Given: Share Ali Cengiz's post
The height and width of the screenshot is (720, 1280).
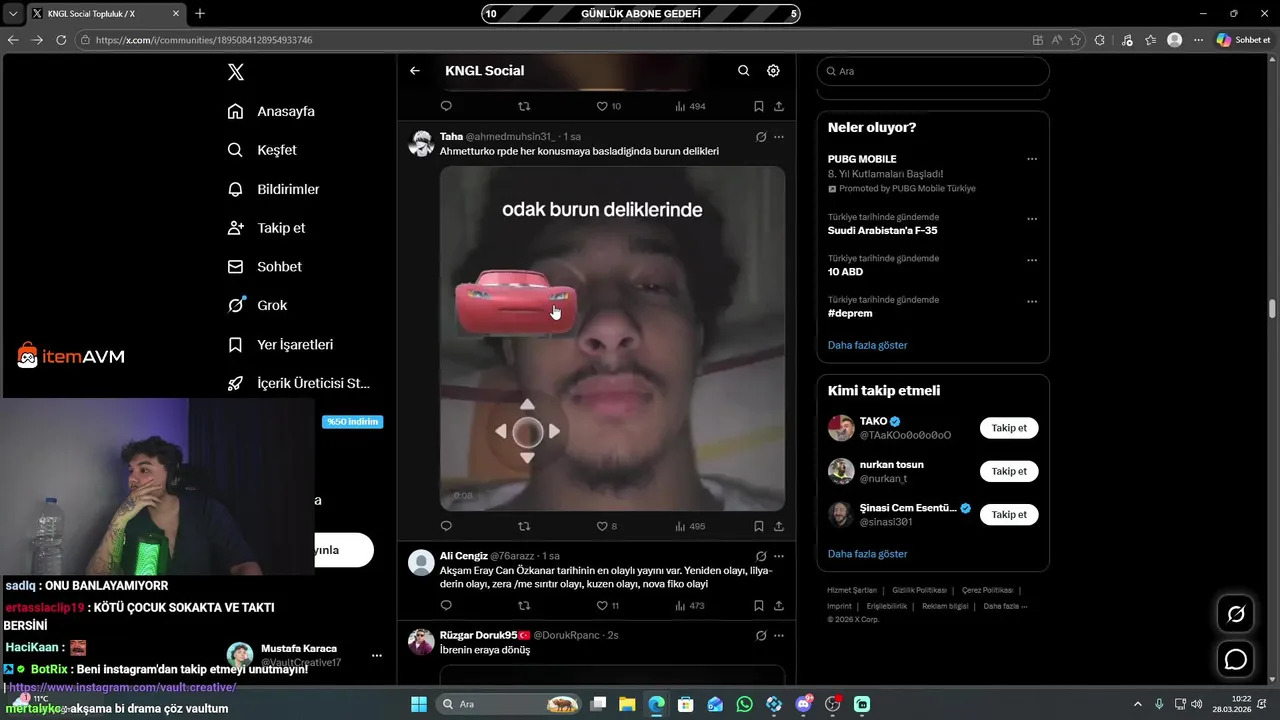Looking at the screenshot, I should pos(779,605).
